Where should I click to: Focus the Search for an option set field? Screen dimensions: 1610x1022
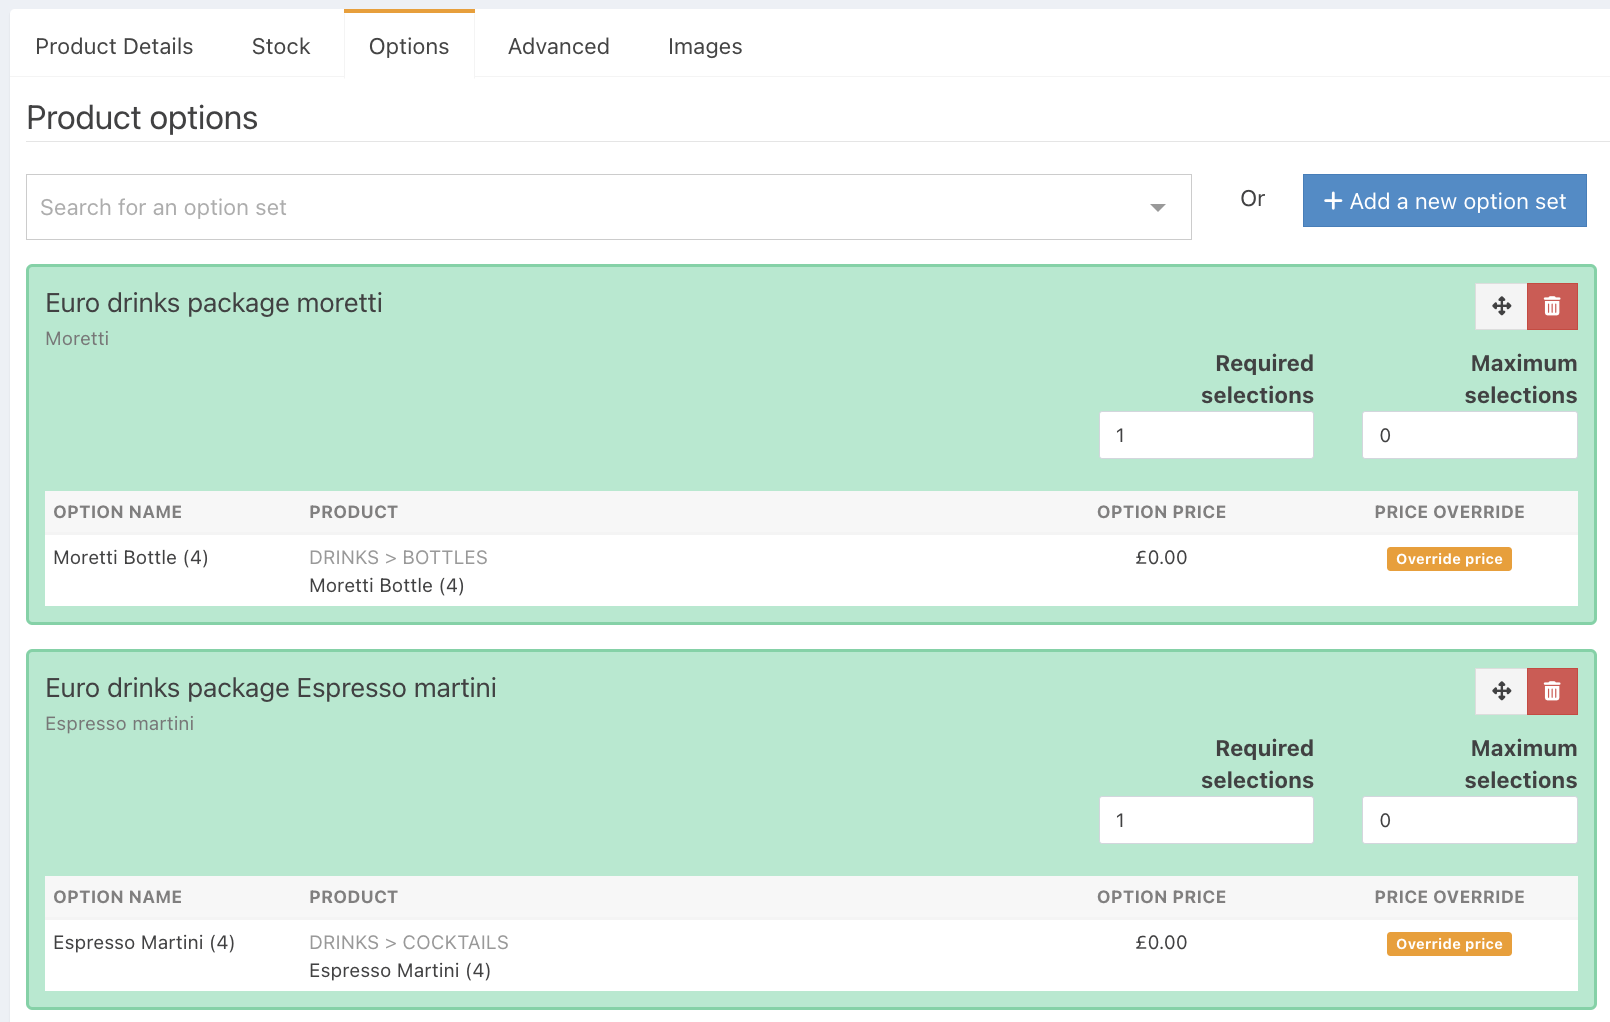click(608, 207)
